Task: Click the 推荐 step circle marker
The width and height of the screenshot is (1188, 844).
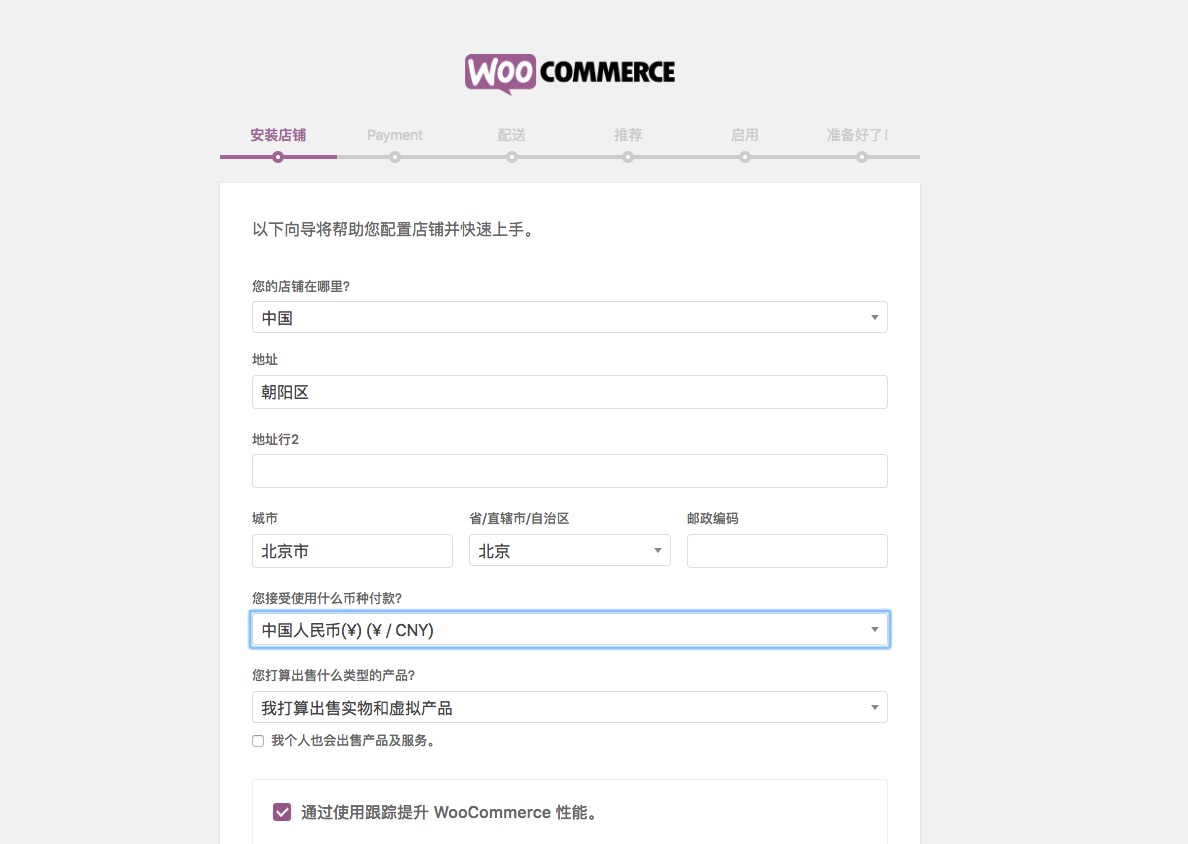Action: (628, 157)
